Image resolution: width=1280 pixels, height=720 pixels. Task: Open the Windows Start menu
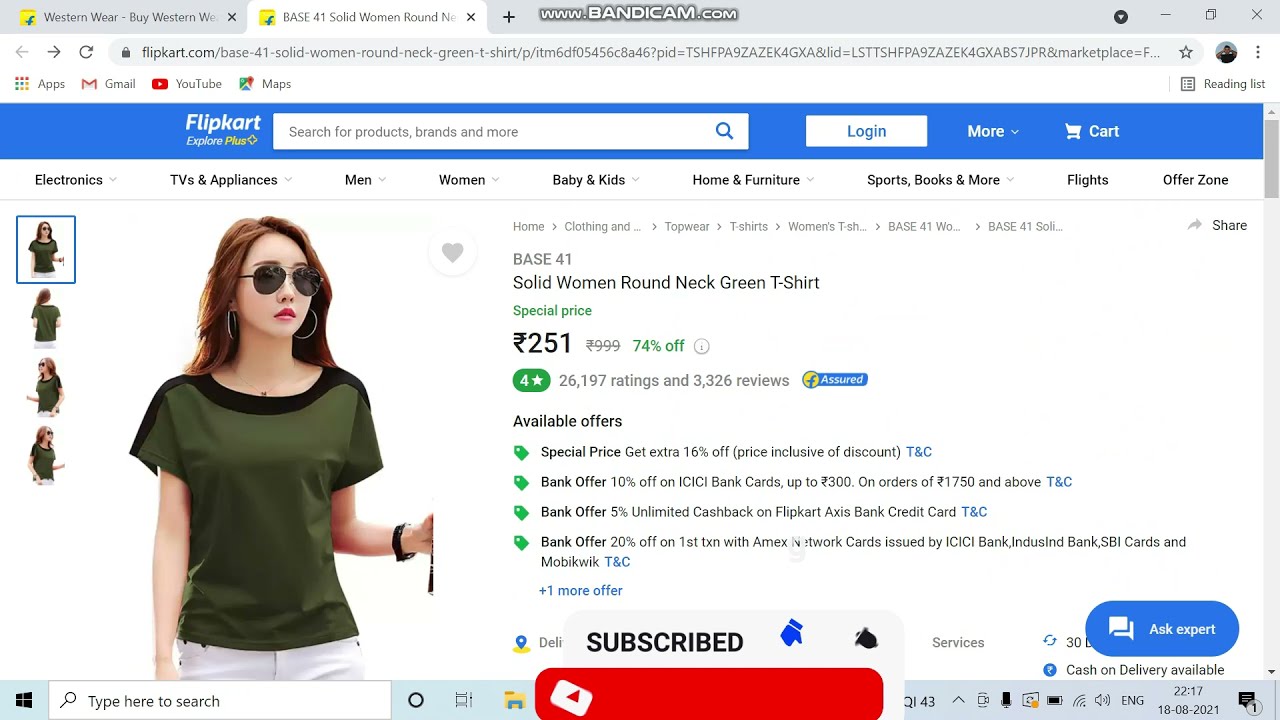click(x=24, y=701)
